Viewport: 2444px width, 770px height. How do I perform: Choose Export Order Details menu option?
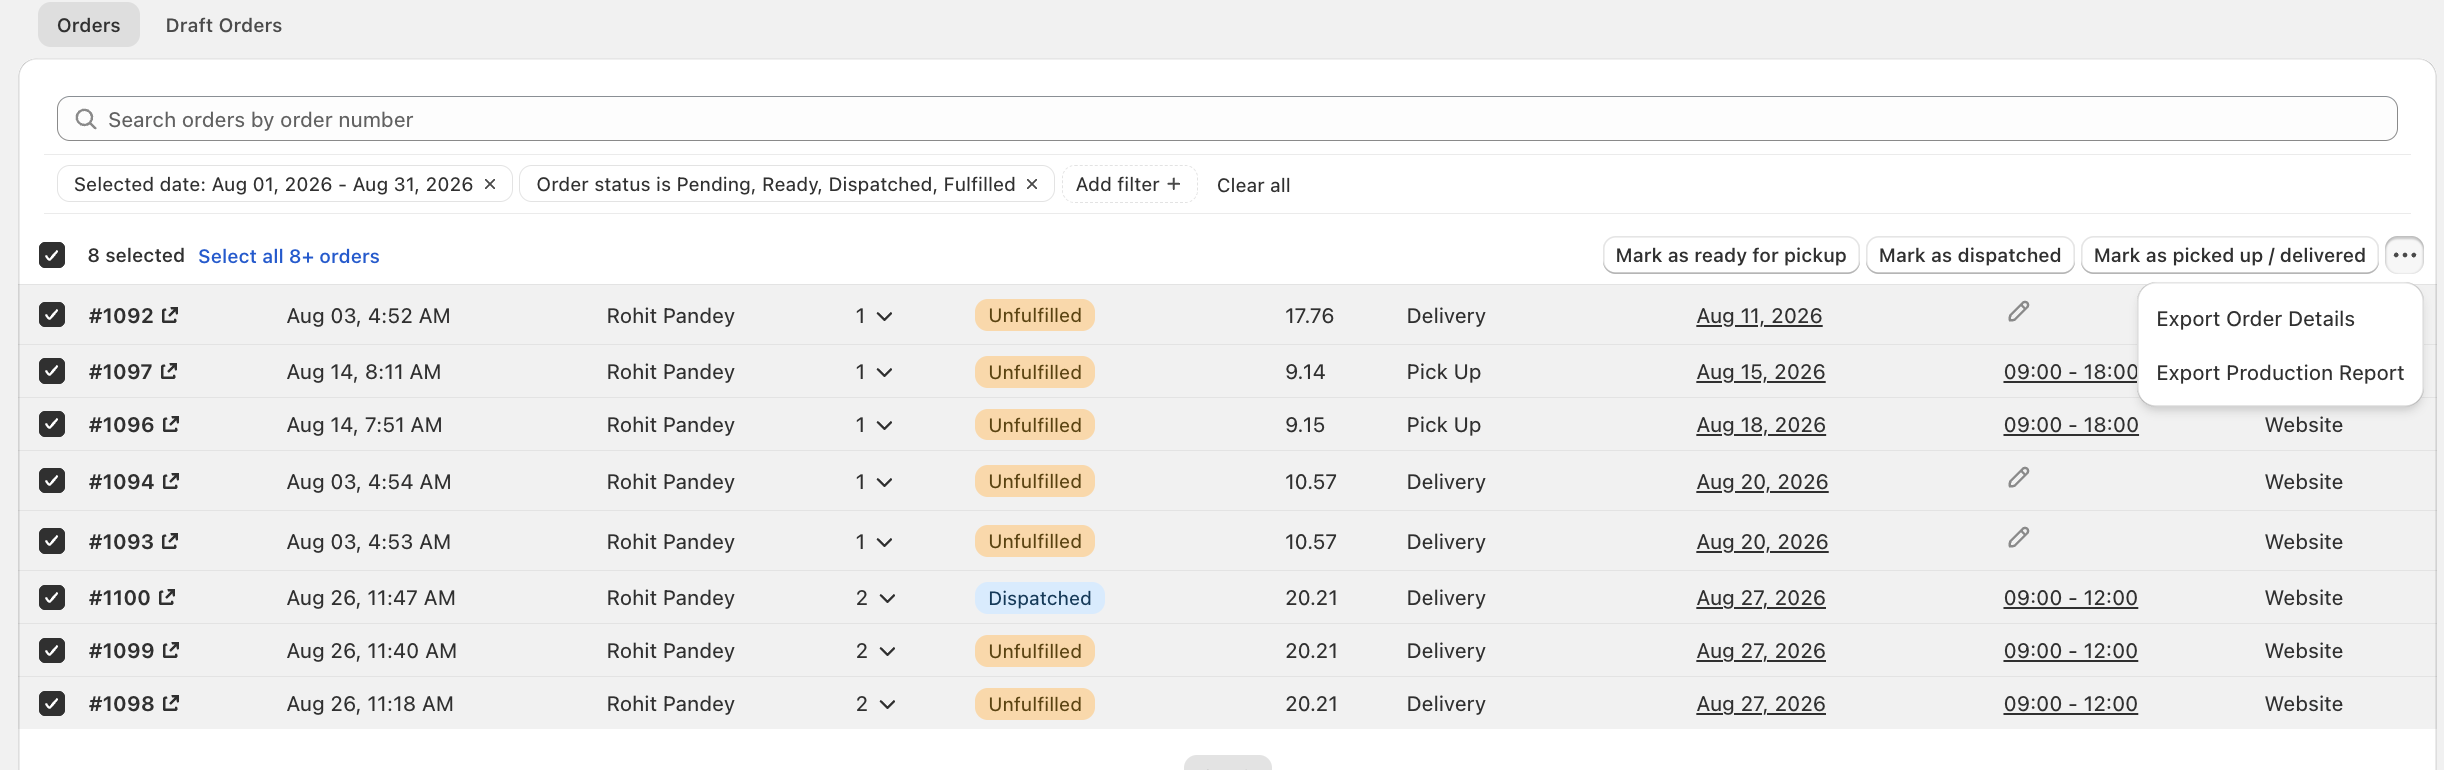click(2255, 319)
